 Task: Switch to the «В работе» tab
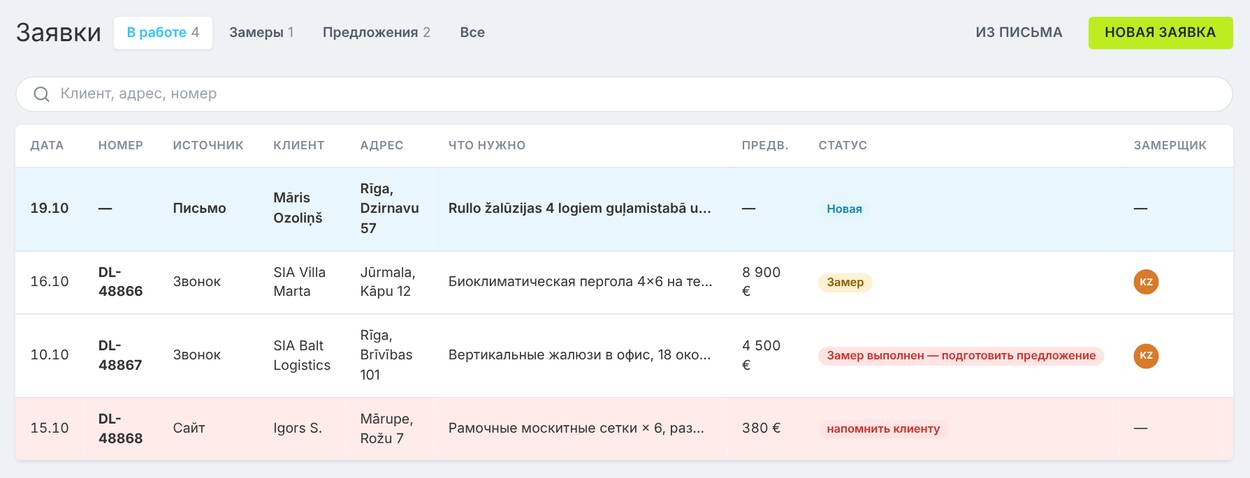[163, 32]
